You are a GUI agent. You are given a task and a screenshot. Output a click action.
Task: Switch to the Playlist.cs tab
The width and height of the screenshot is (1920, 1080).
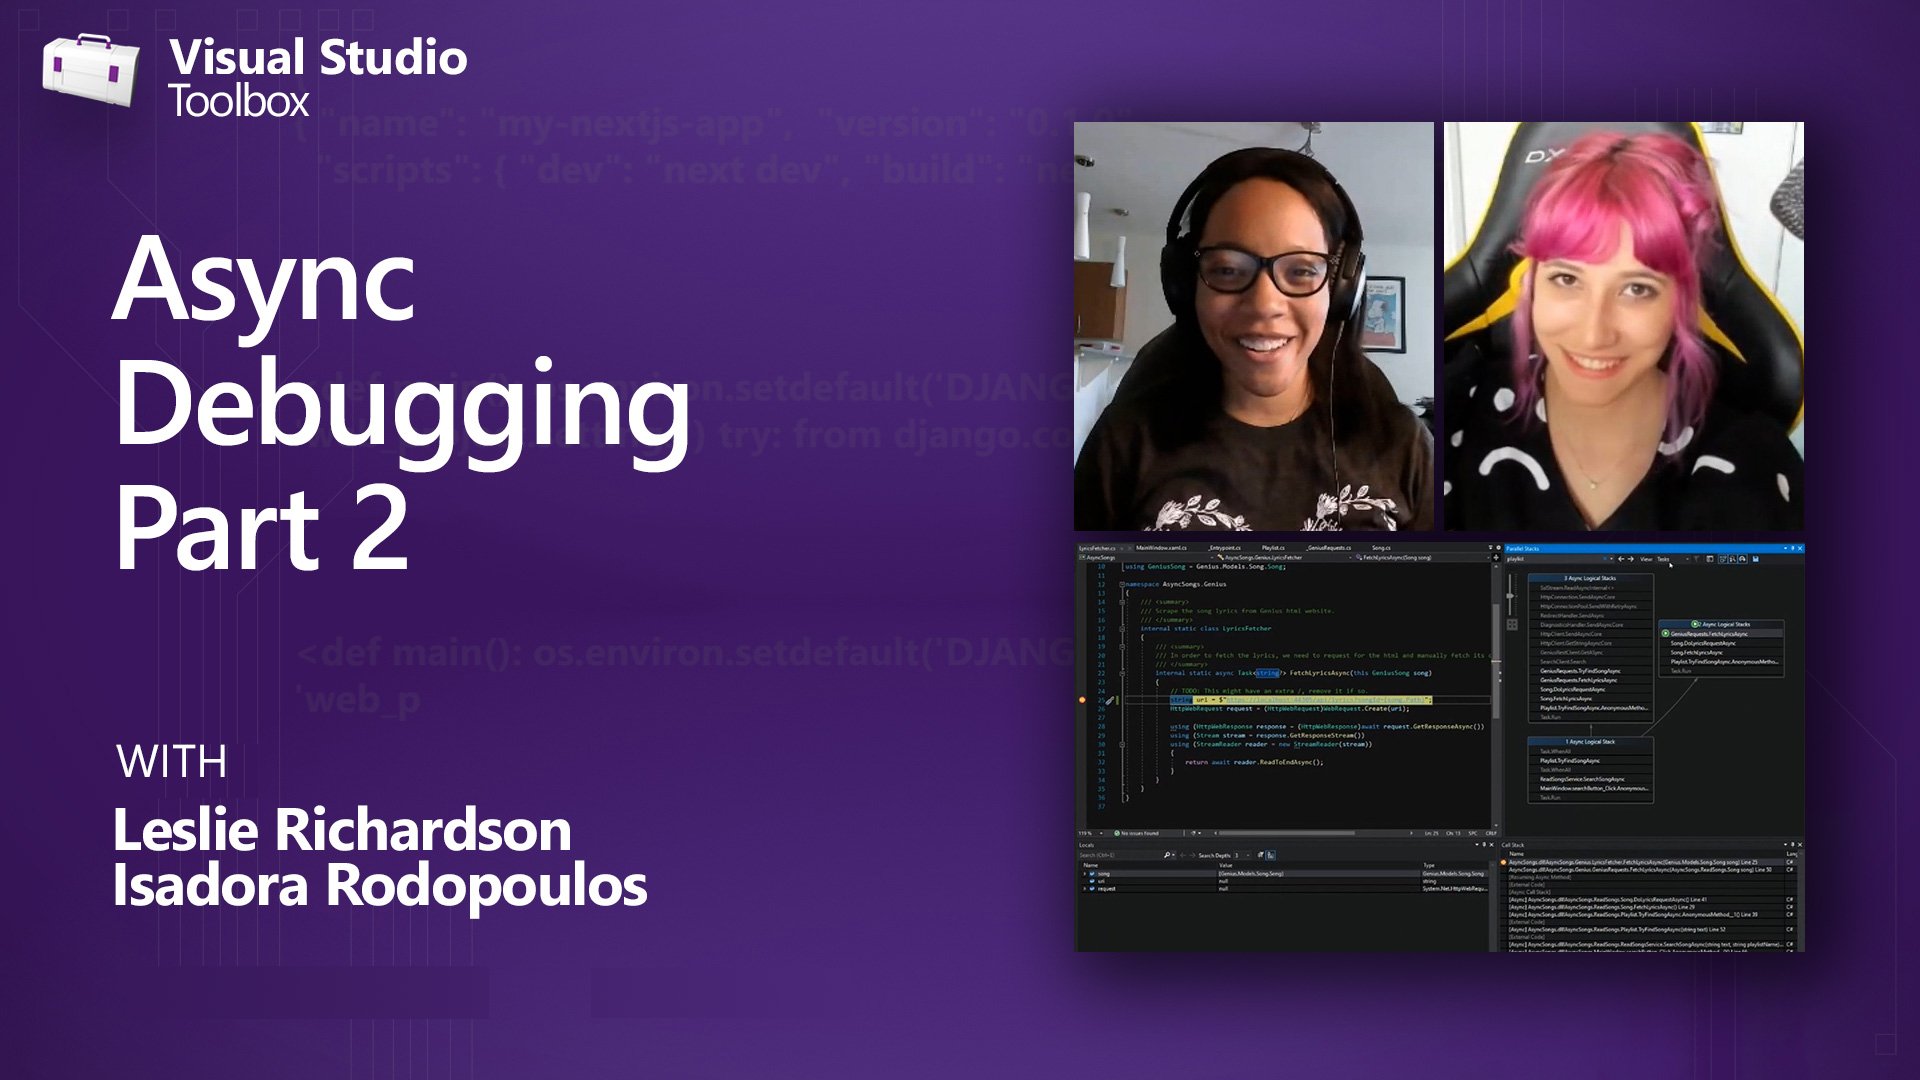[x=1273, y=548]
